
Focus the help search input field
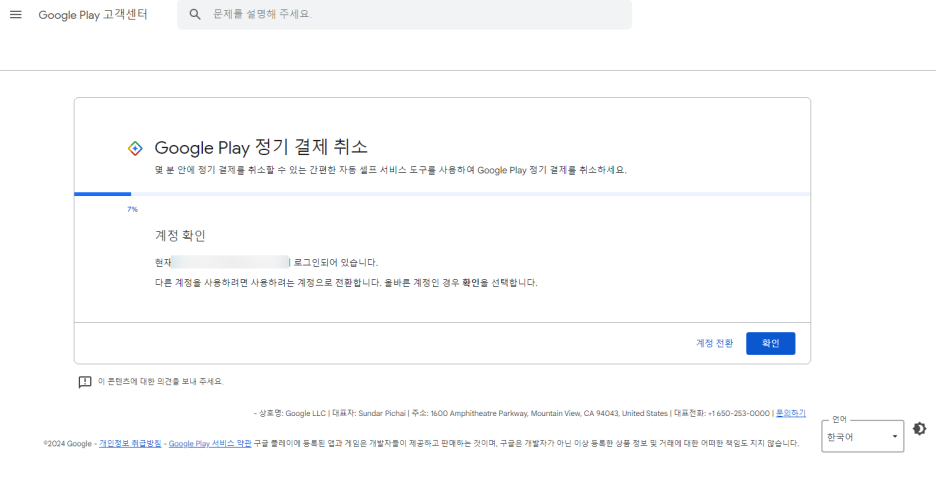pyautogui.click(x=405, y=14)
